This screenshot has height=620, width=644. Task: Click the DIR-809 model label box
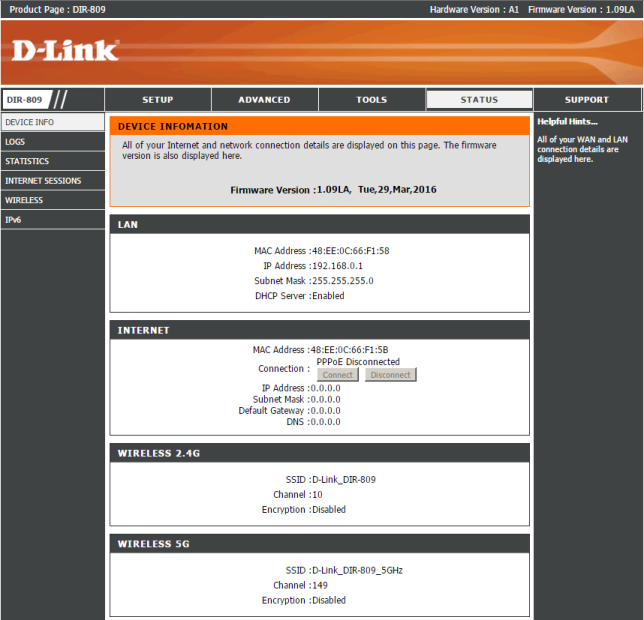click(27, 100)
